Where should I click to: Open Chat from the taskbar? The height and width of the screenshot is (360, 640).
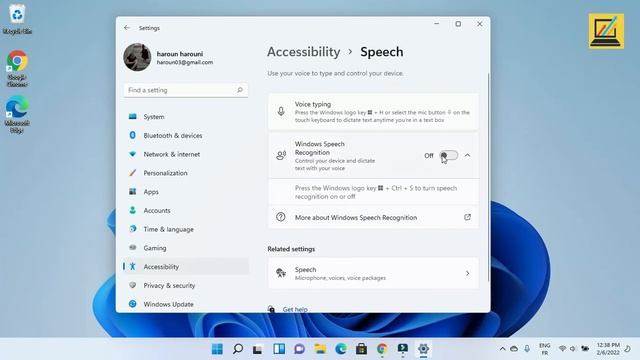[300, 349]
